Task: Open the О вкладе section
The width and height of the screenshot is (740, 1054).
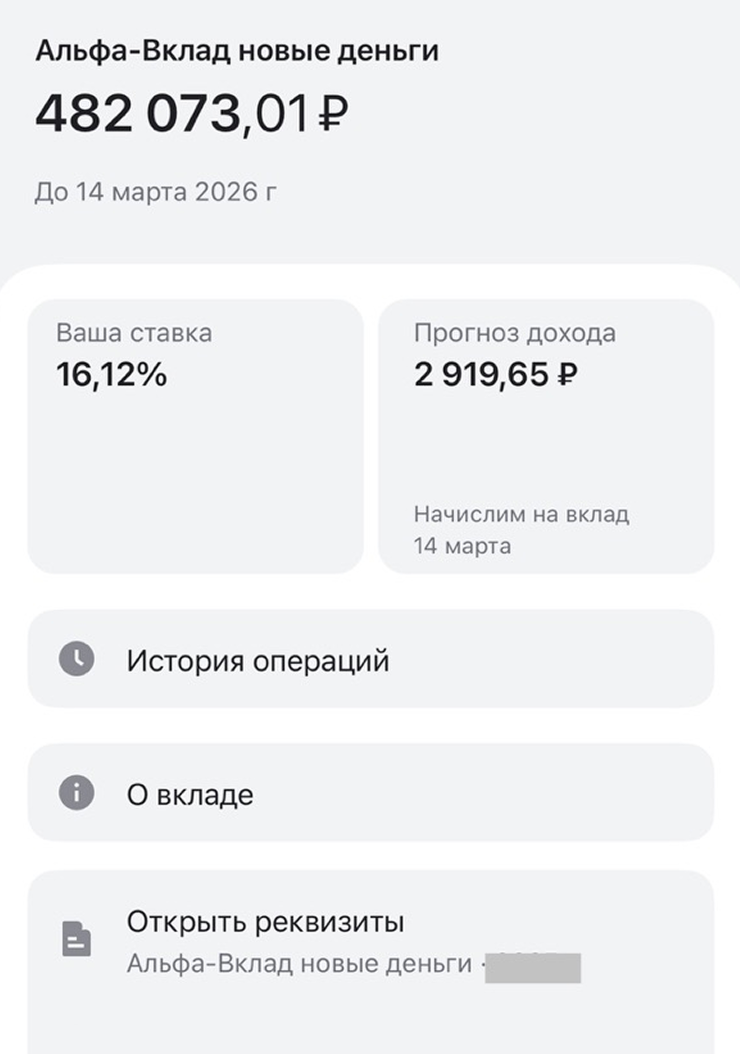Action: (189, 795)
